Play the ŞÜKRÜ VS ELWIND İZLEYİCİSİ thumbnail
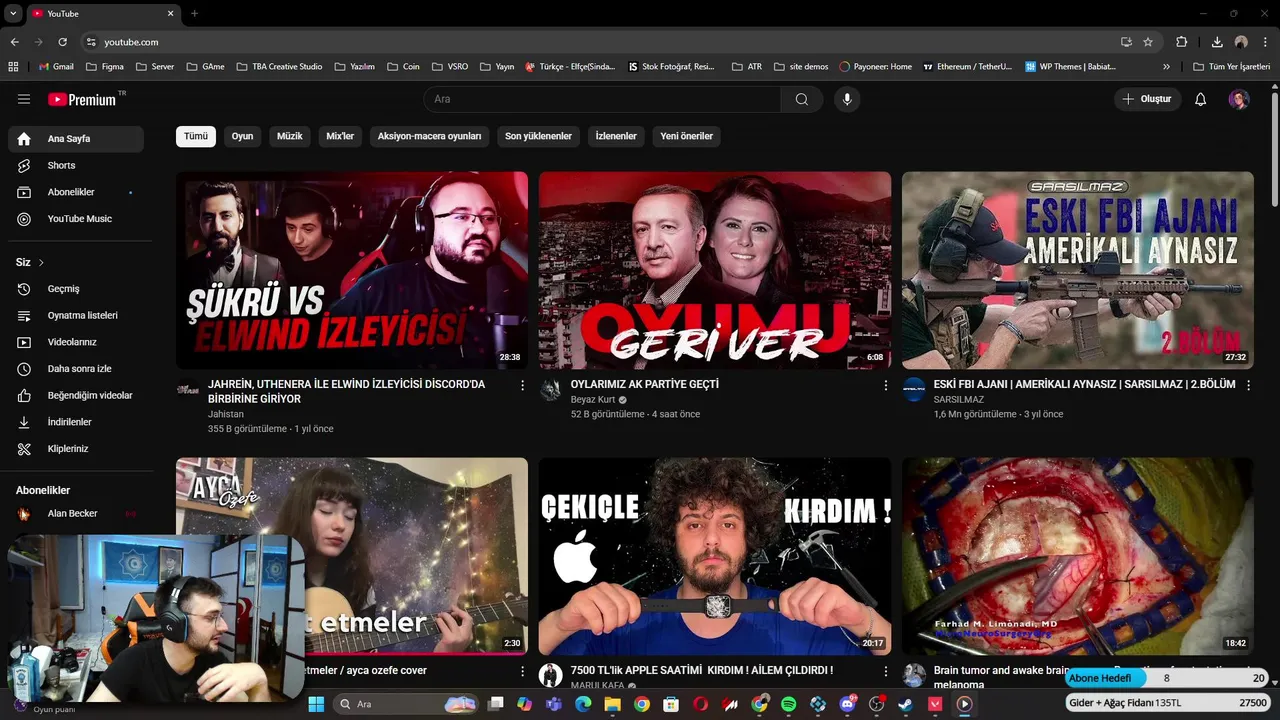 click(x=352, y=270)
